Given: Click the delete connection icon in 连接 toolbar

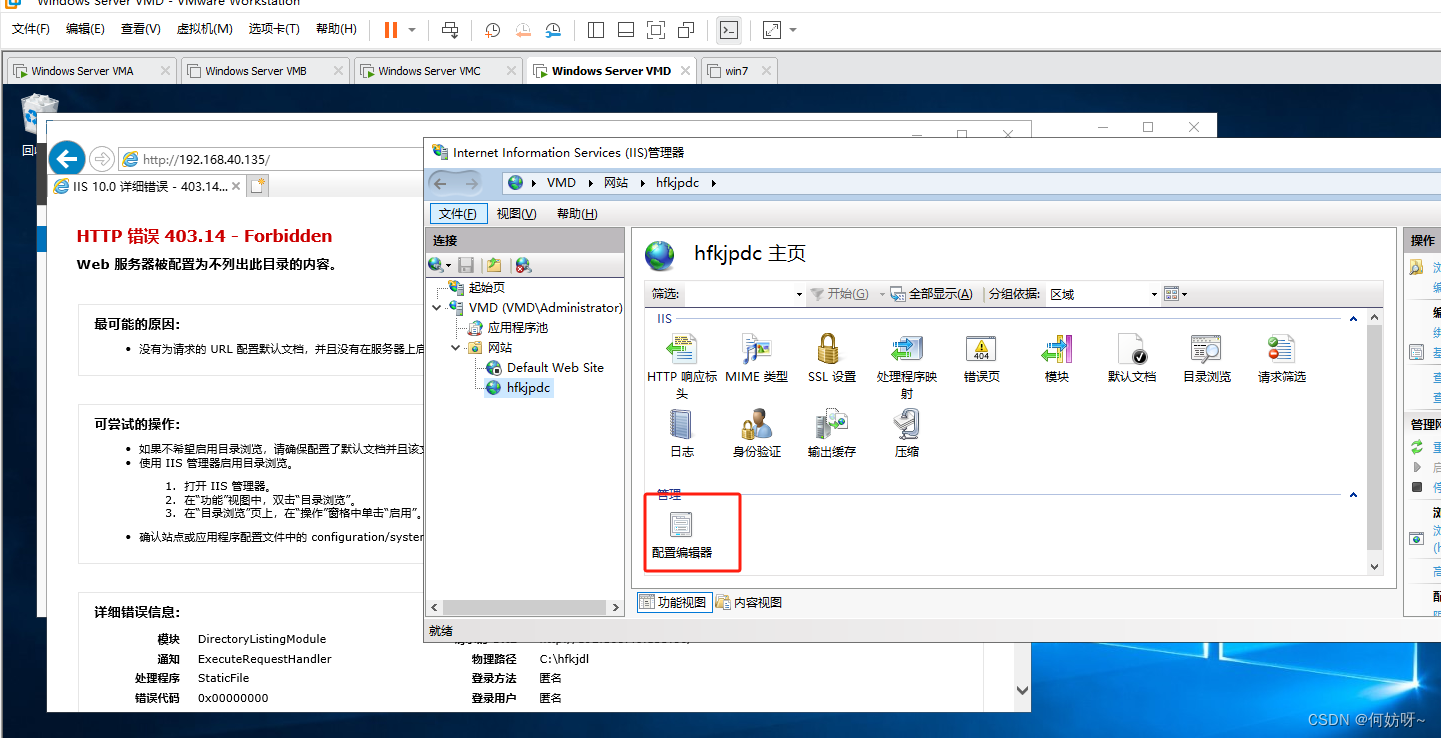Looking at the screenshot, I should point(522,265).
